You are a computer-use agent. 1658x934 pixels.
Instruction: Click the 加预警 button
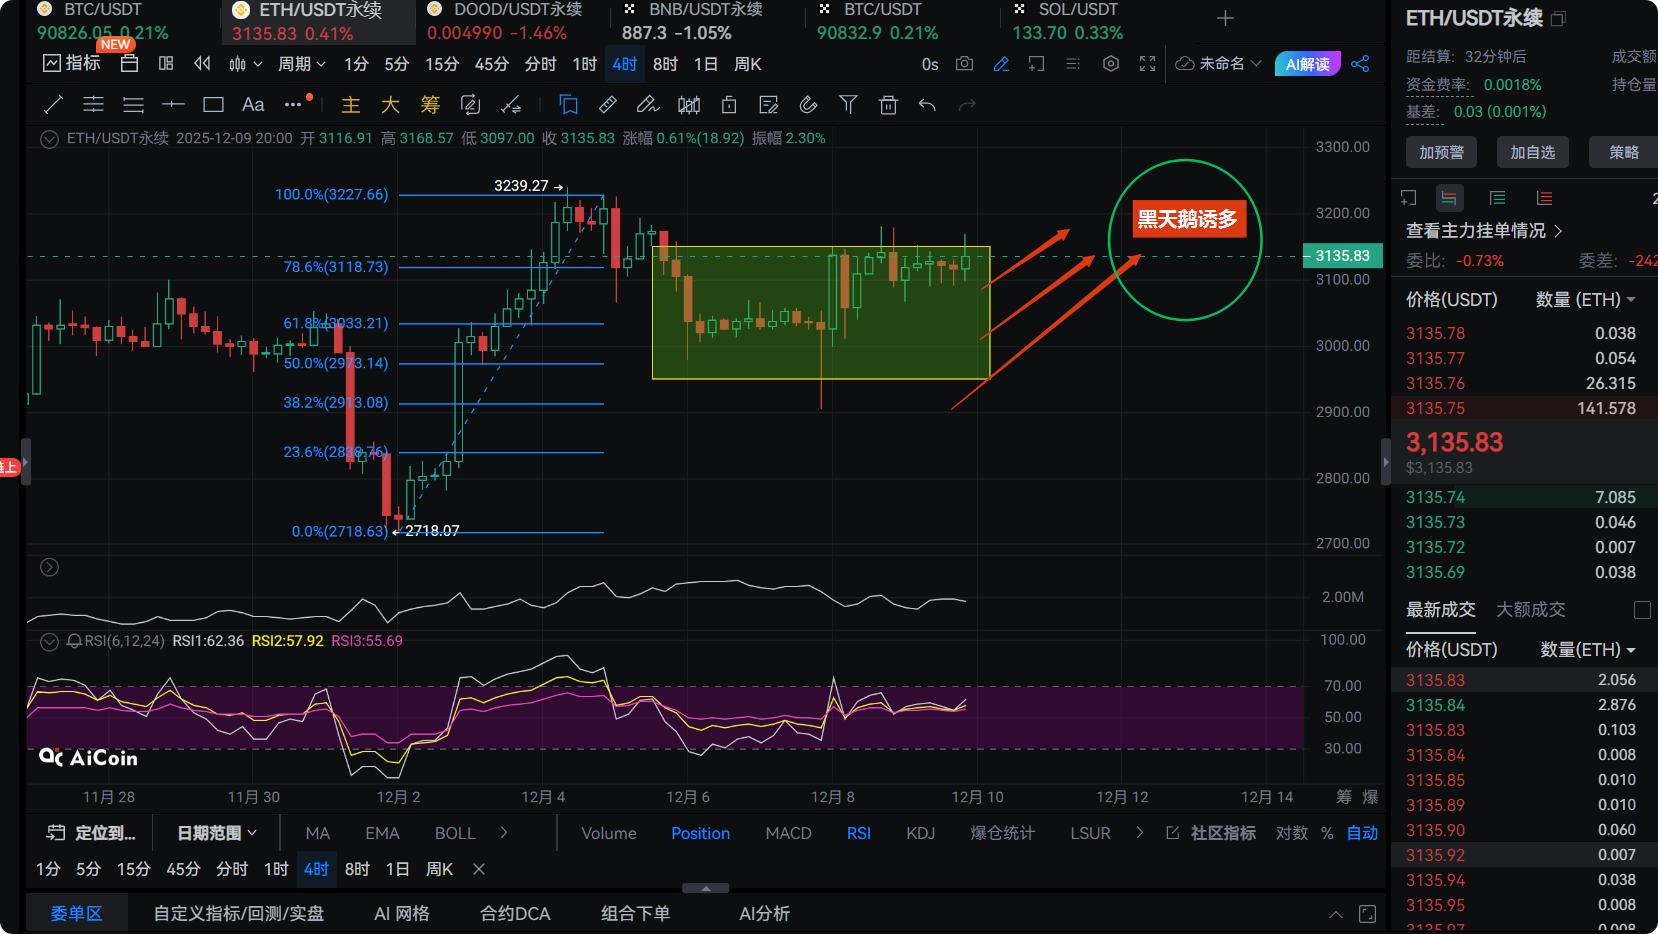point(1441,152)
